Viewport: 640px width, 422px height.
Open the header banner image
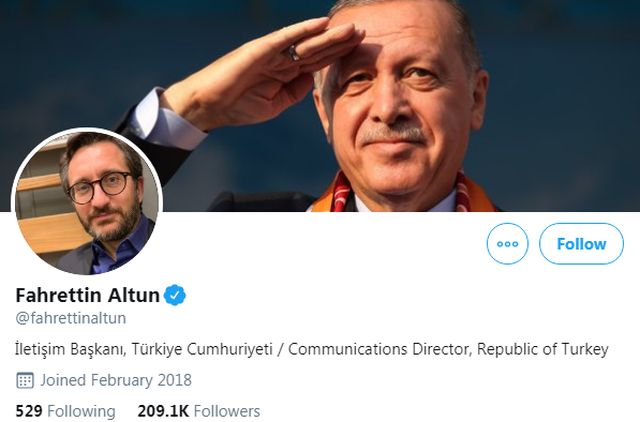(x=320, y=105)
